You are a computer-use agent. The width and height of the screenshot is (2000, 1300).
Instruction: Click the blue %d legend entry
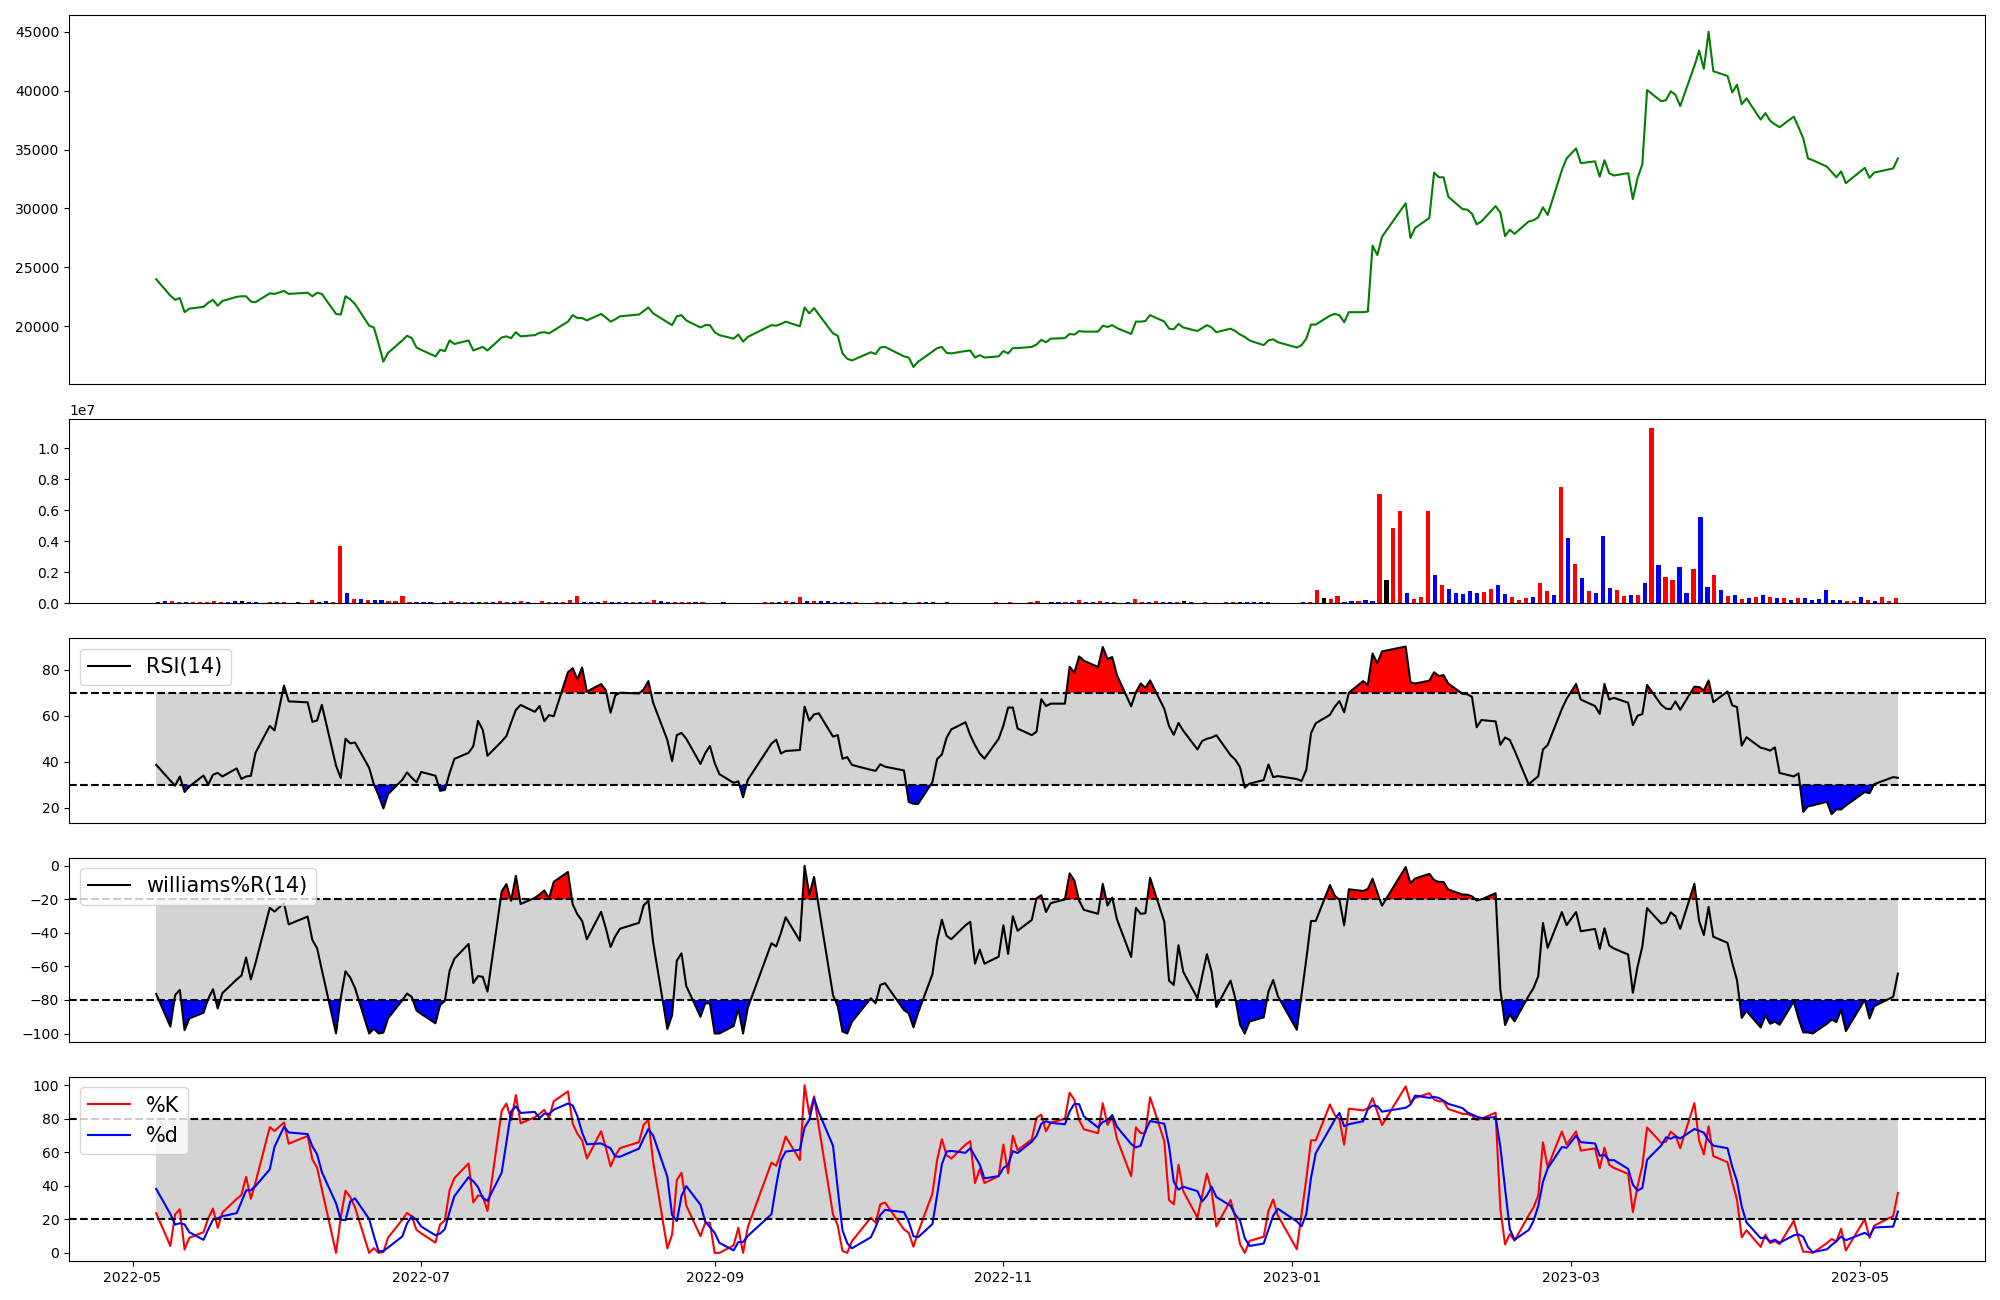(162, 1135)
